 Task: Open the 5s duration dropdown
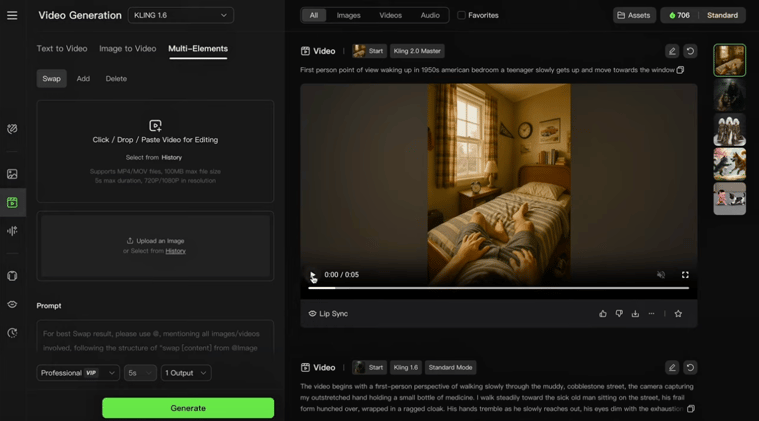pyautogui.click(x=140, y=373)
